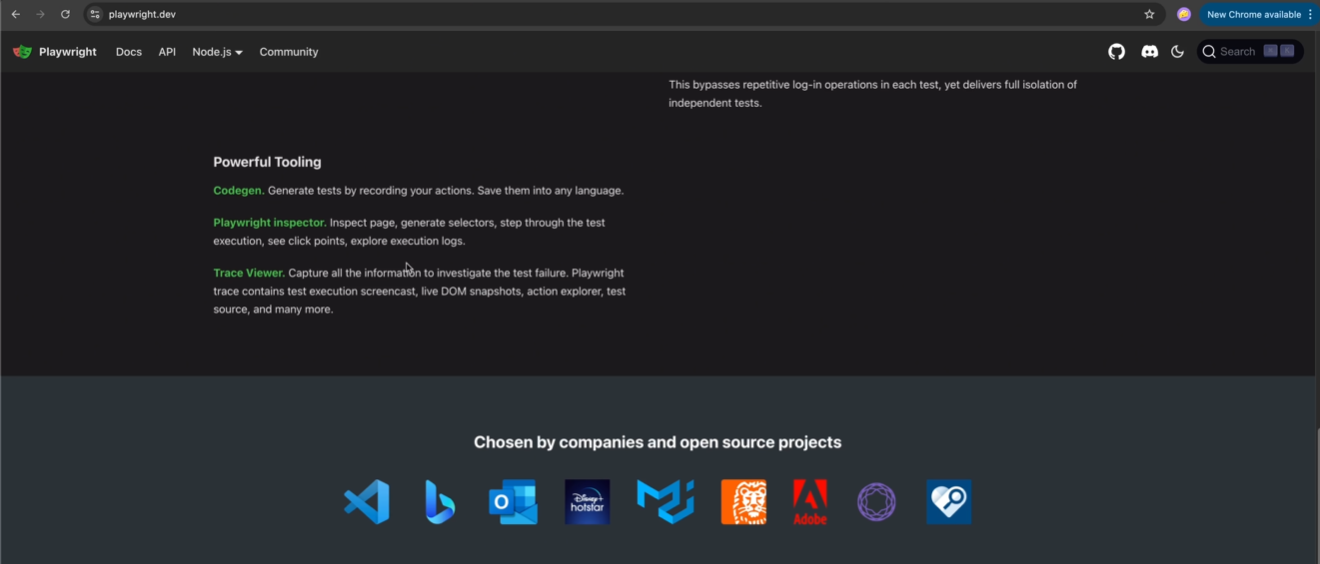Image resolution: width=1320 pixels, height=564 pixels.
Task: Click the Adobe logo
Action: click(x=810, y=502)
